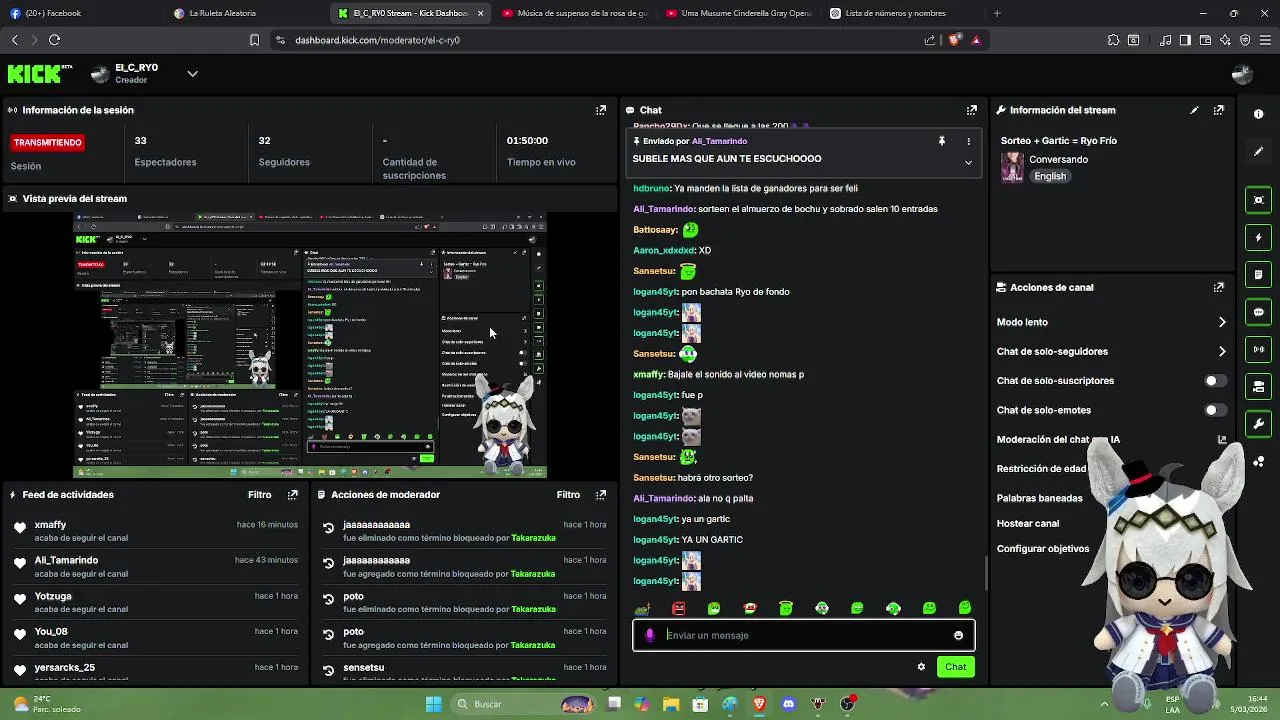
Task: Toggle the chat bubble panel icon in sidebar
Action: coord(1259,312)
